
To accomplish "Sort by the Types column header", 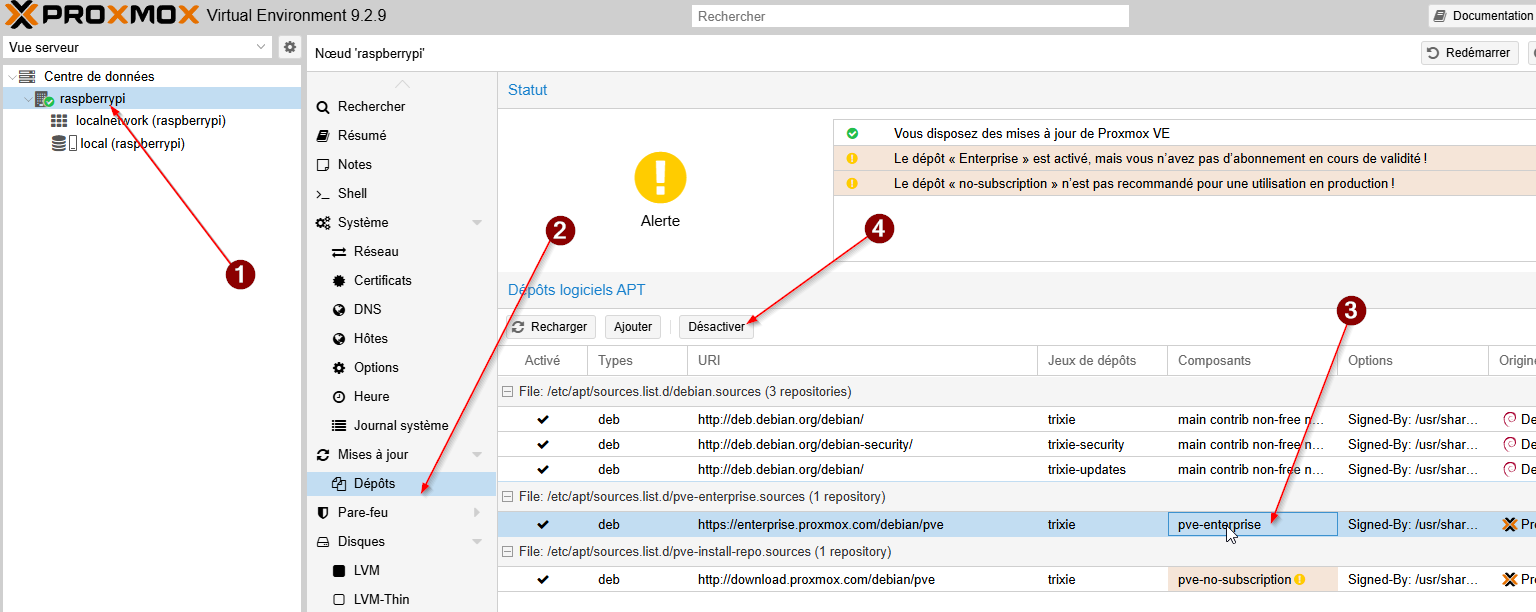I will pyautogui.click(x=638, y=360).
